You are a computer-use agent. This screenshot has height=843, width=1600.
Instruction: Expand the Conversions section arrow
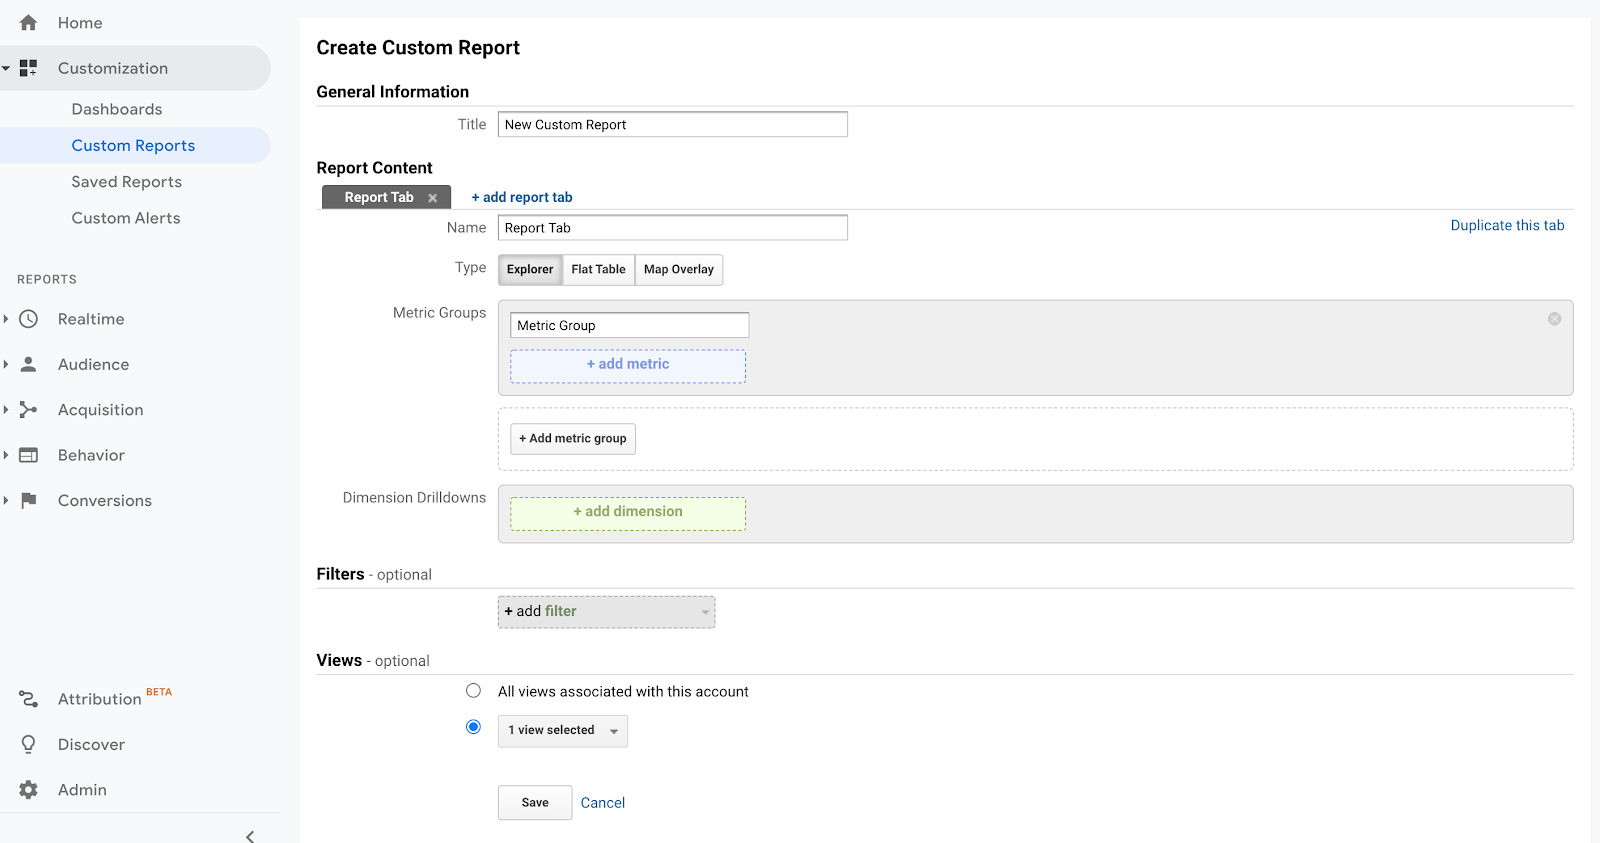[6, 500]
